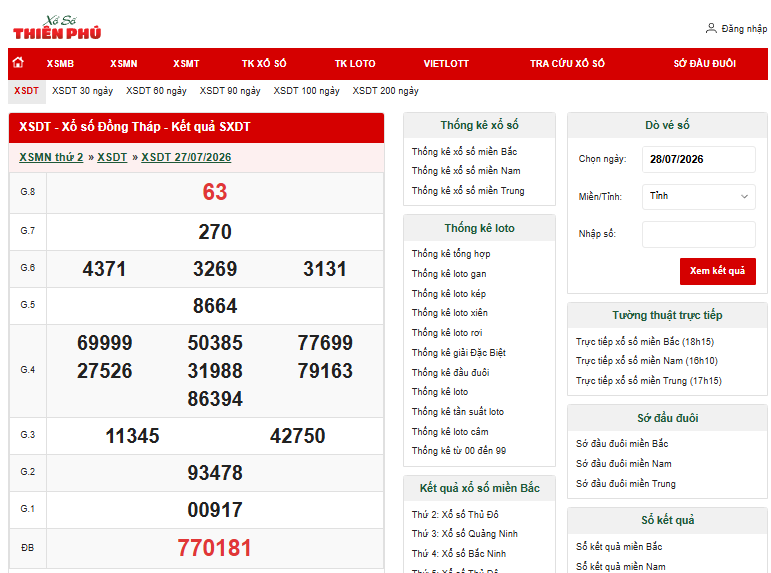Open Thống kê tổng hợp link
This screenshot has width=771, height=573.
coord(450,254)
